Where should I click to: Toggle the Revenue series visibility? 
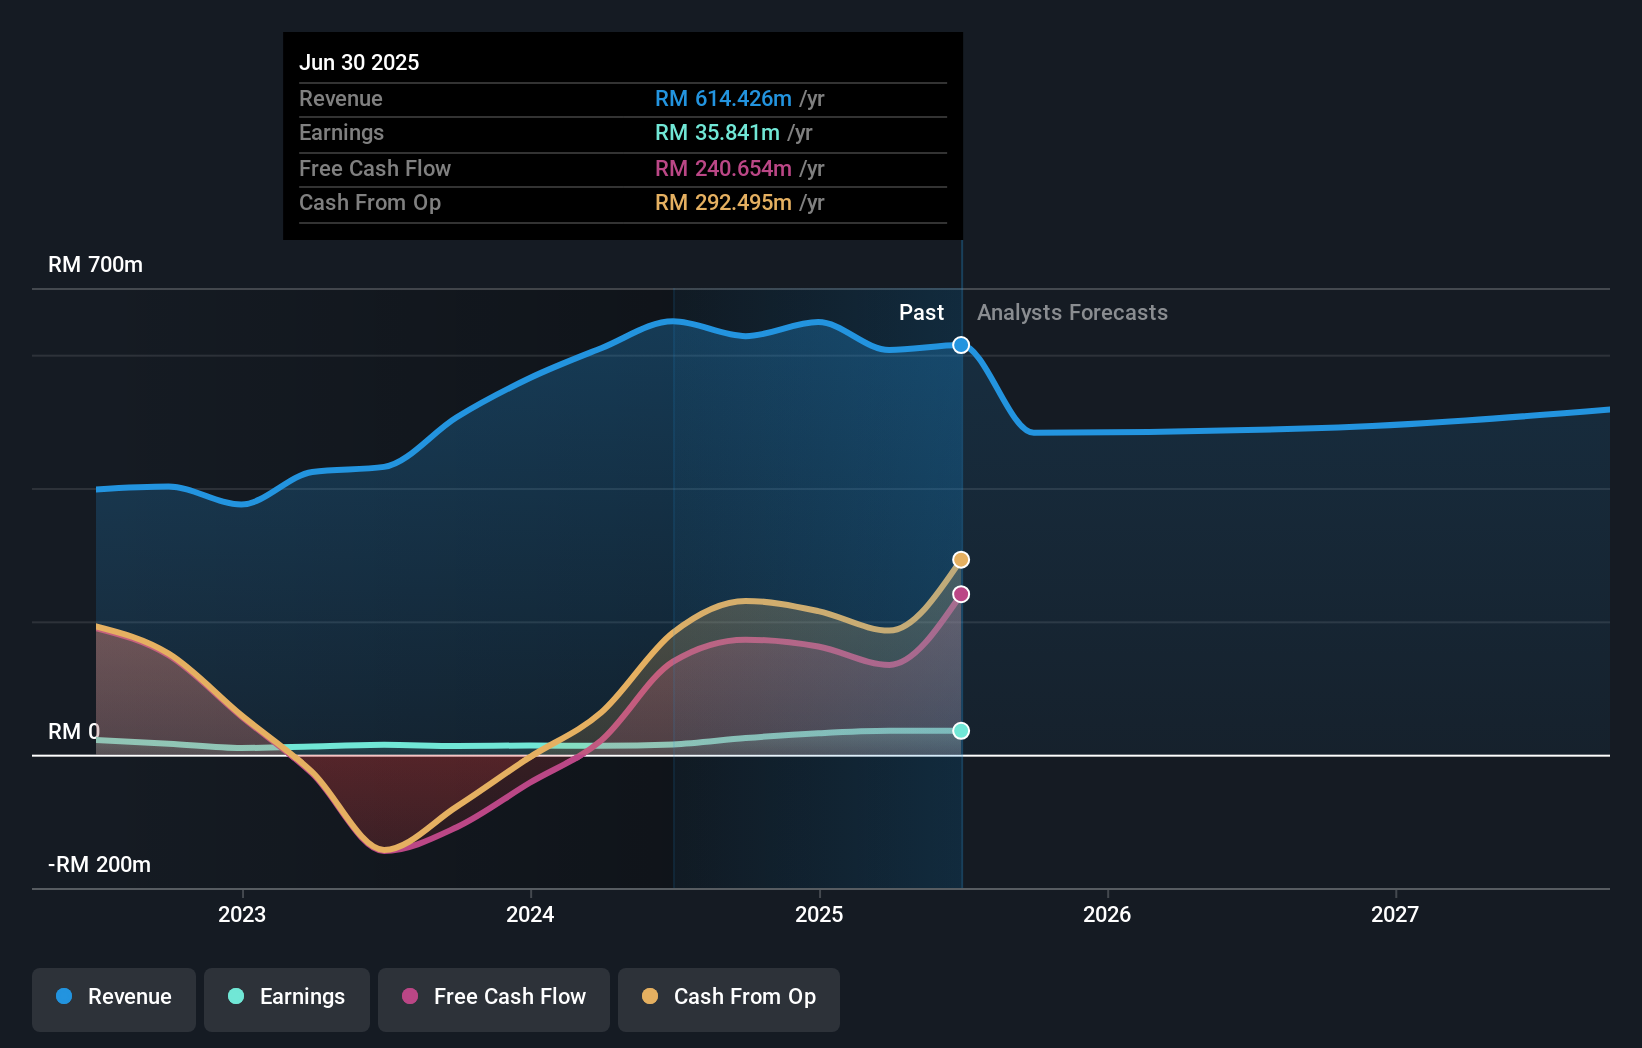[x=113, y=998]
